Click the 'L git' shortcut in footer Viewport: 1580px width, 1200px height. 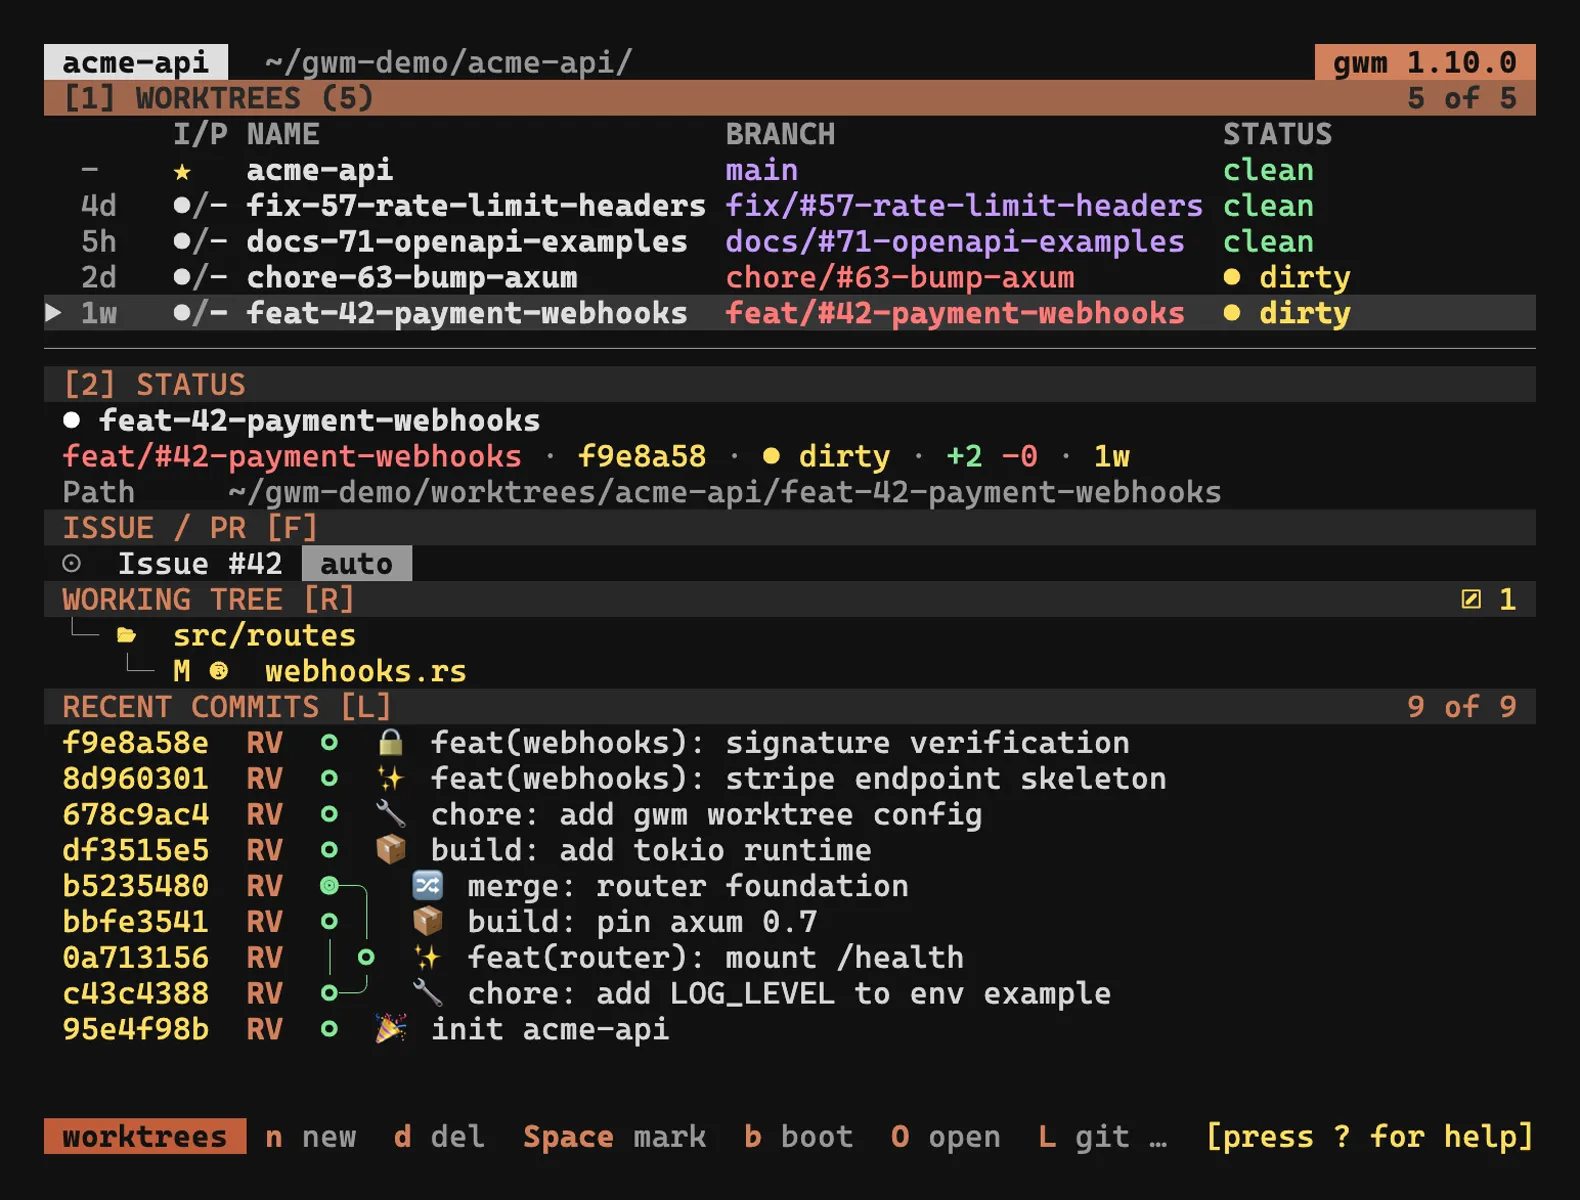(1084, 1136)
